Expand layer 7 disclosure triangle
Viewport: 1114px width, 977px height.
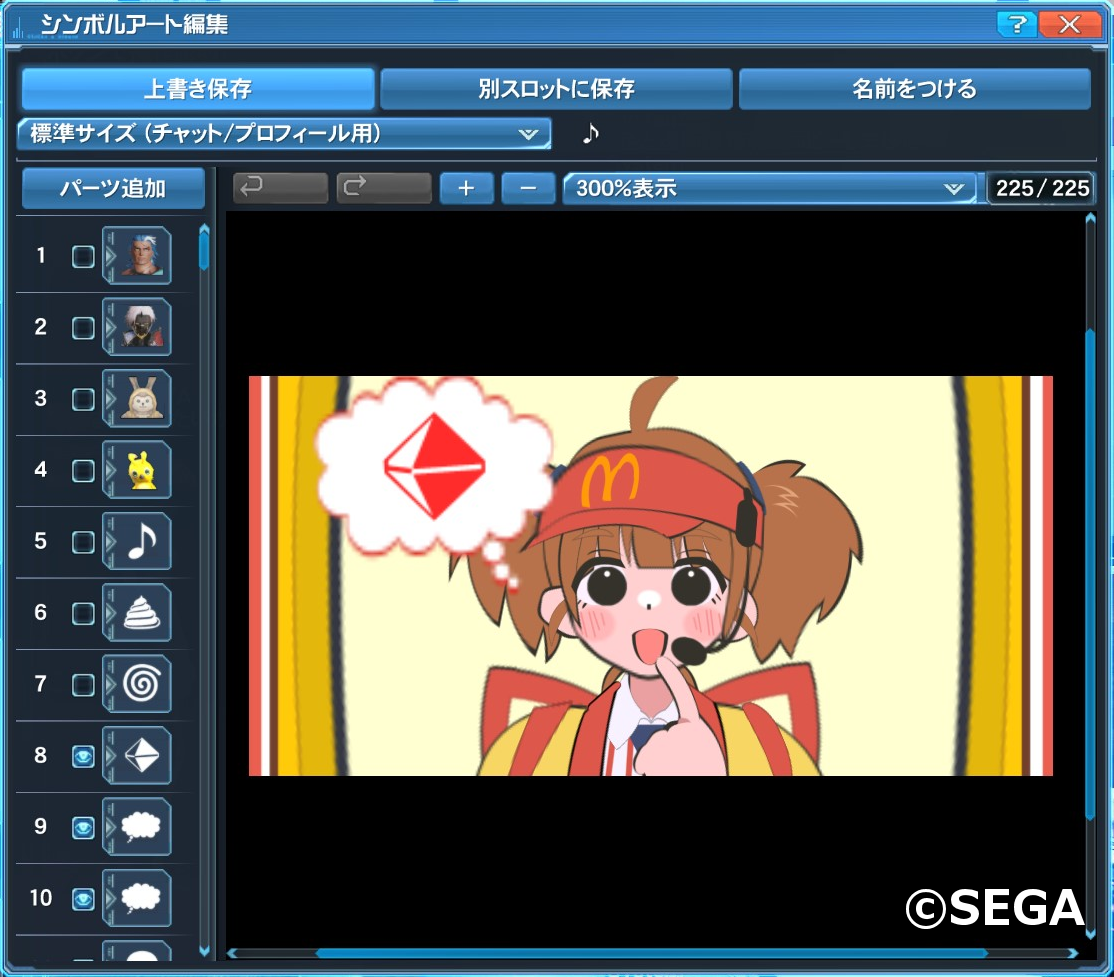pyautogui.click(x=109, y=684)
